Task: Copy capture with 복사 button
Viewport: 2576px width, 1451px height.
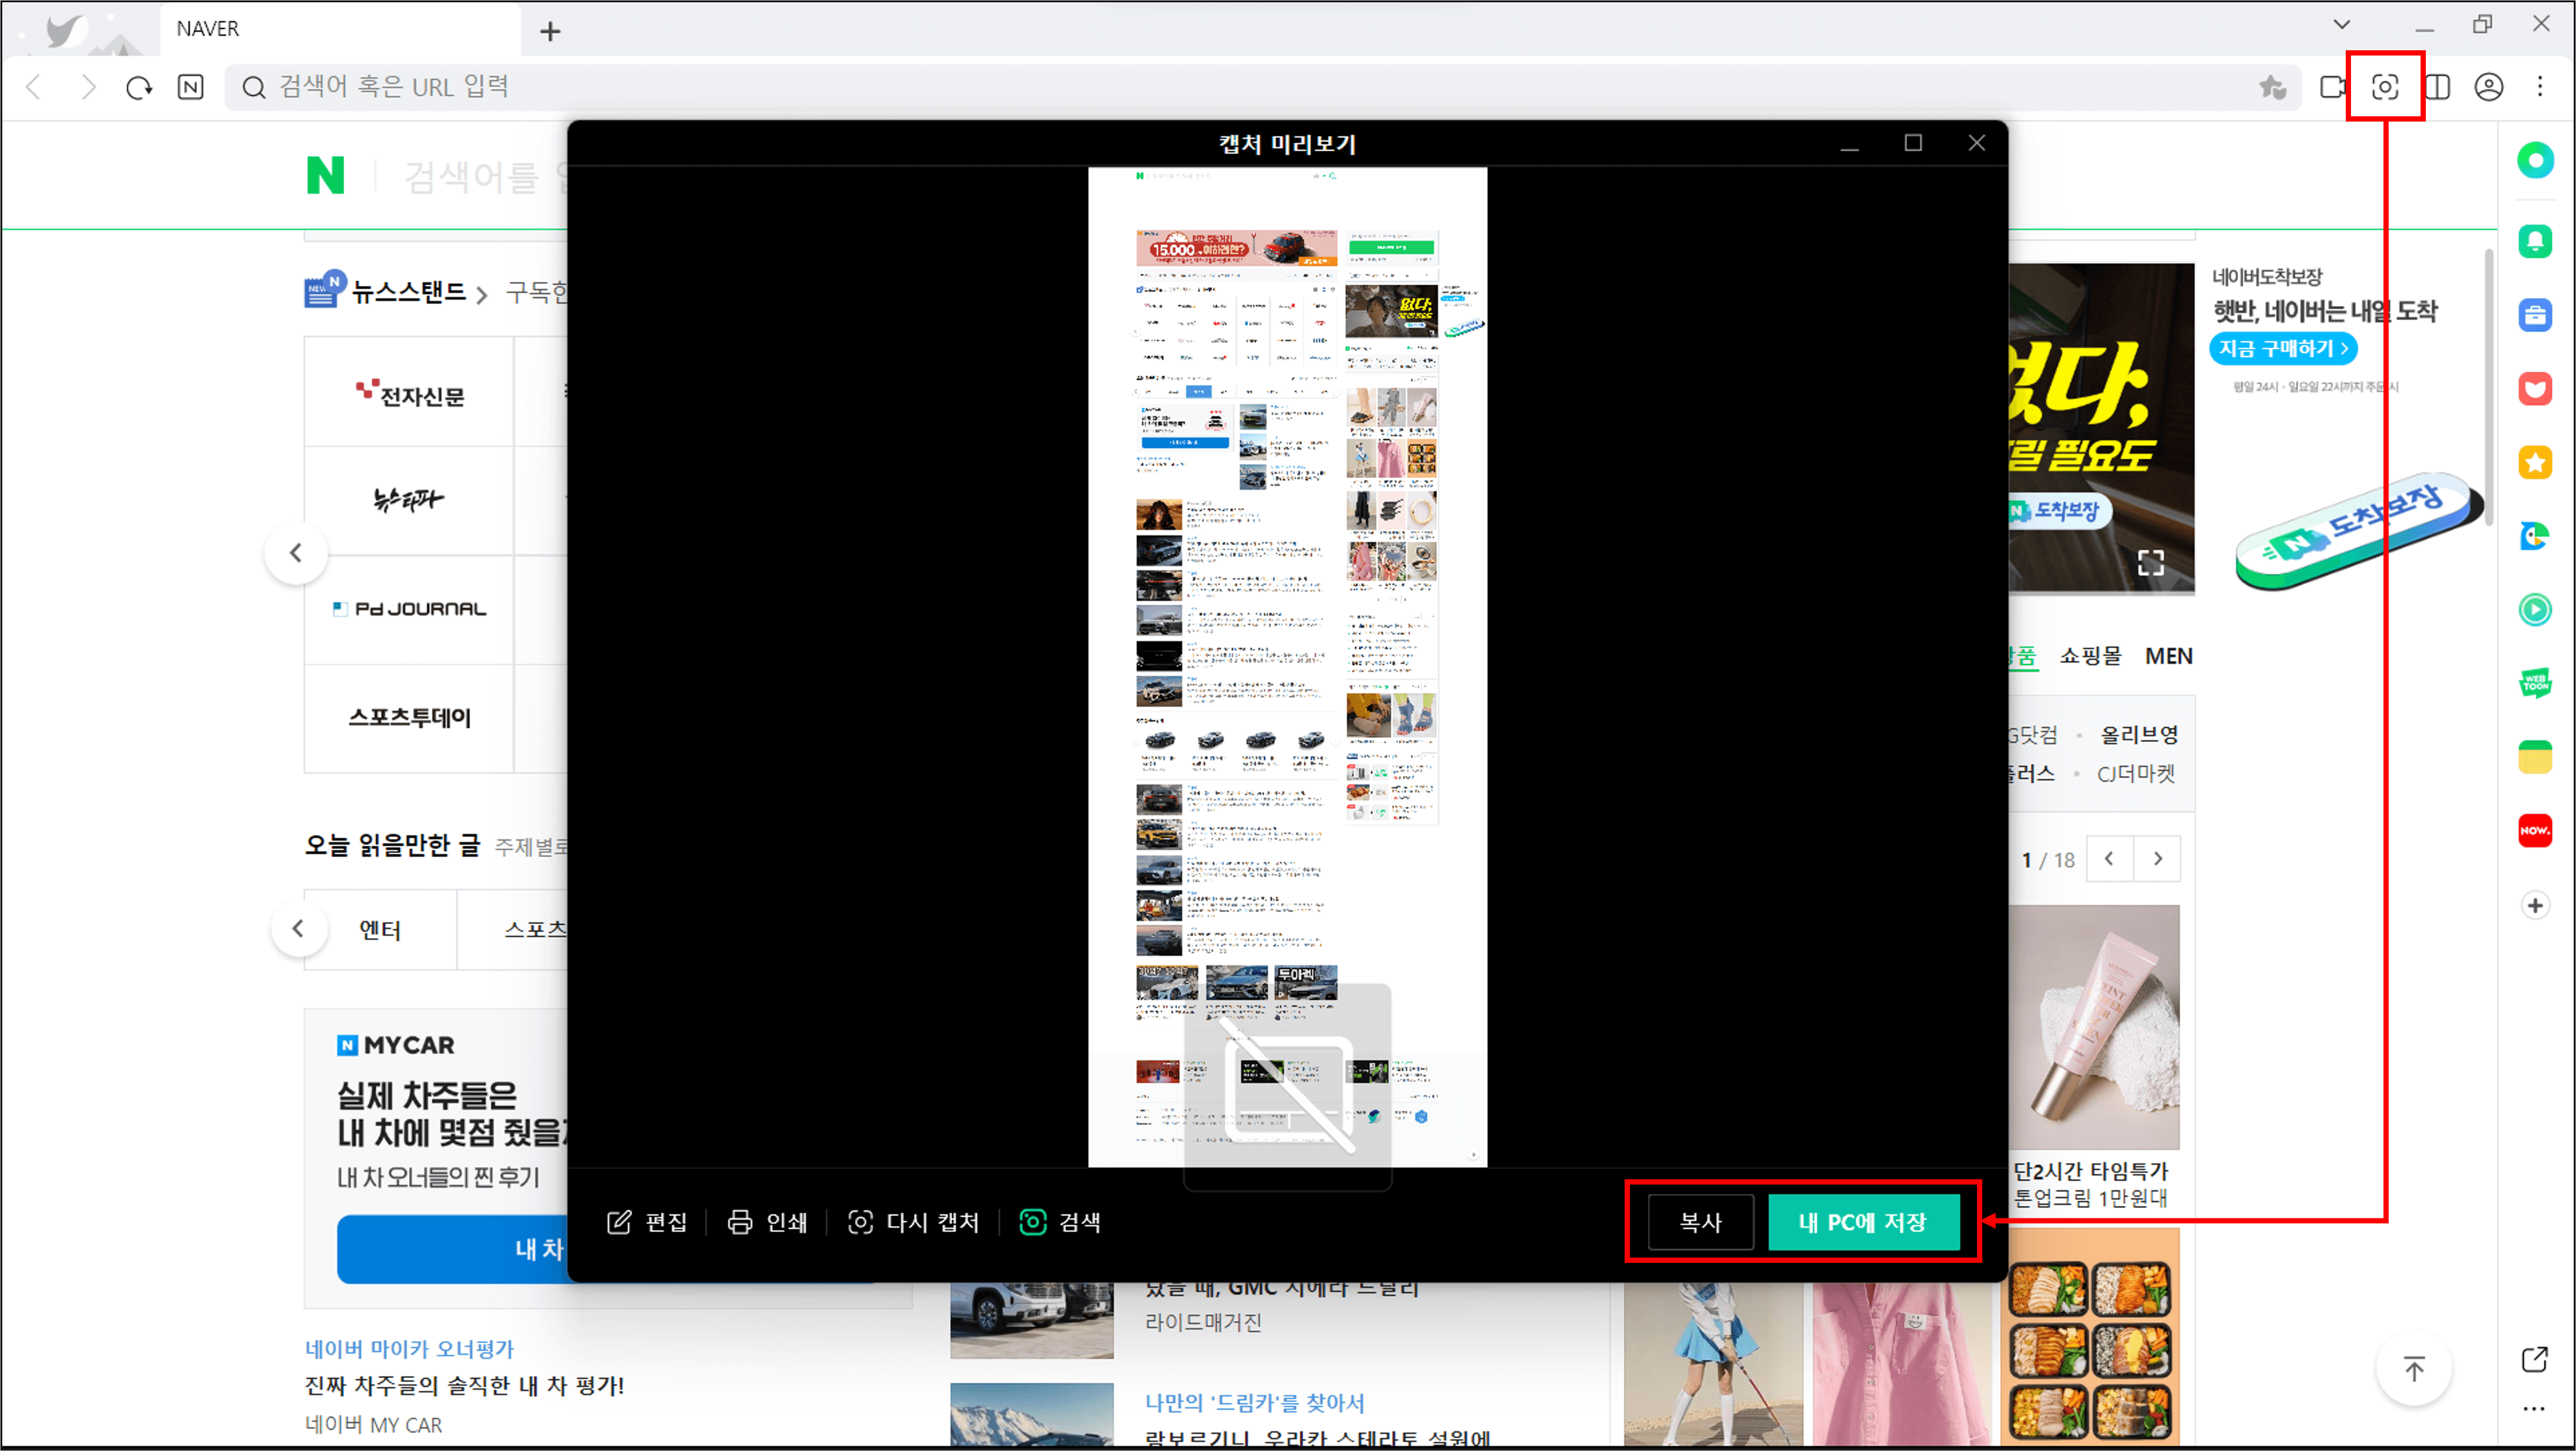Action: [x=1700, y=1222]
